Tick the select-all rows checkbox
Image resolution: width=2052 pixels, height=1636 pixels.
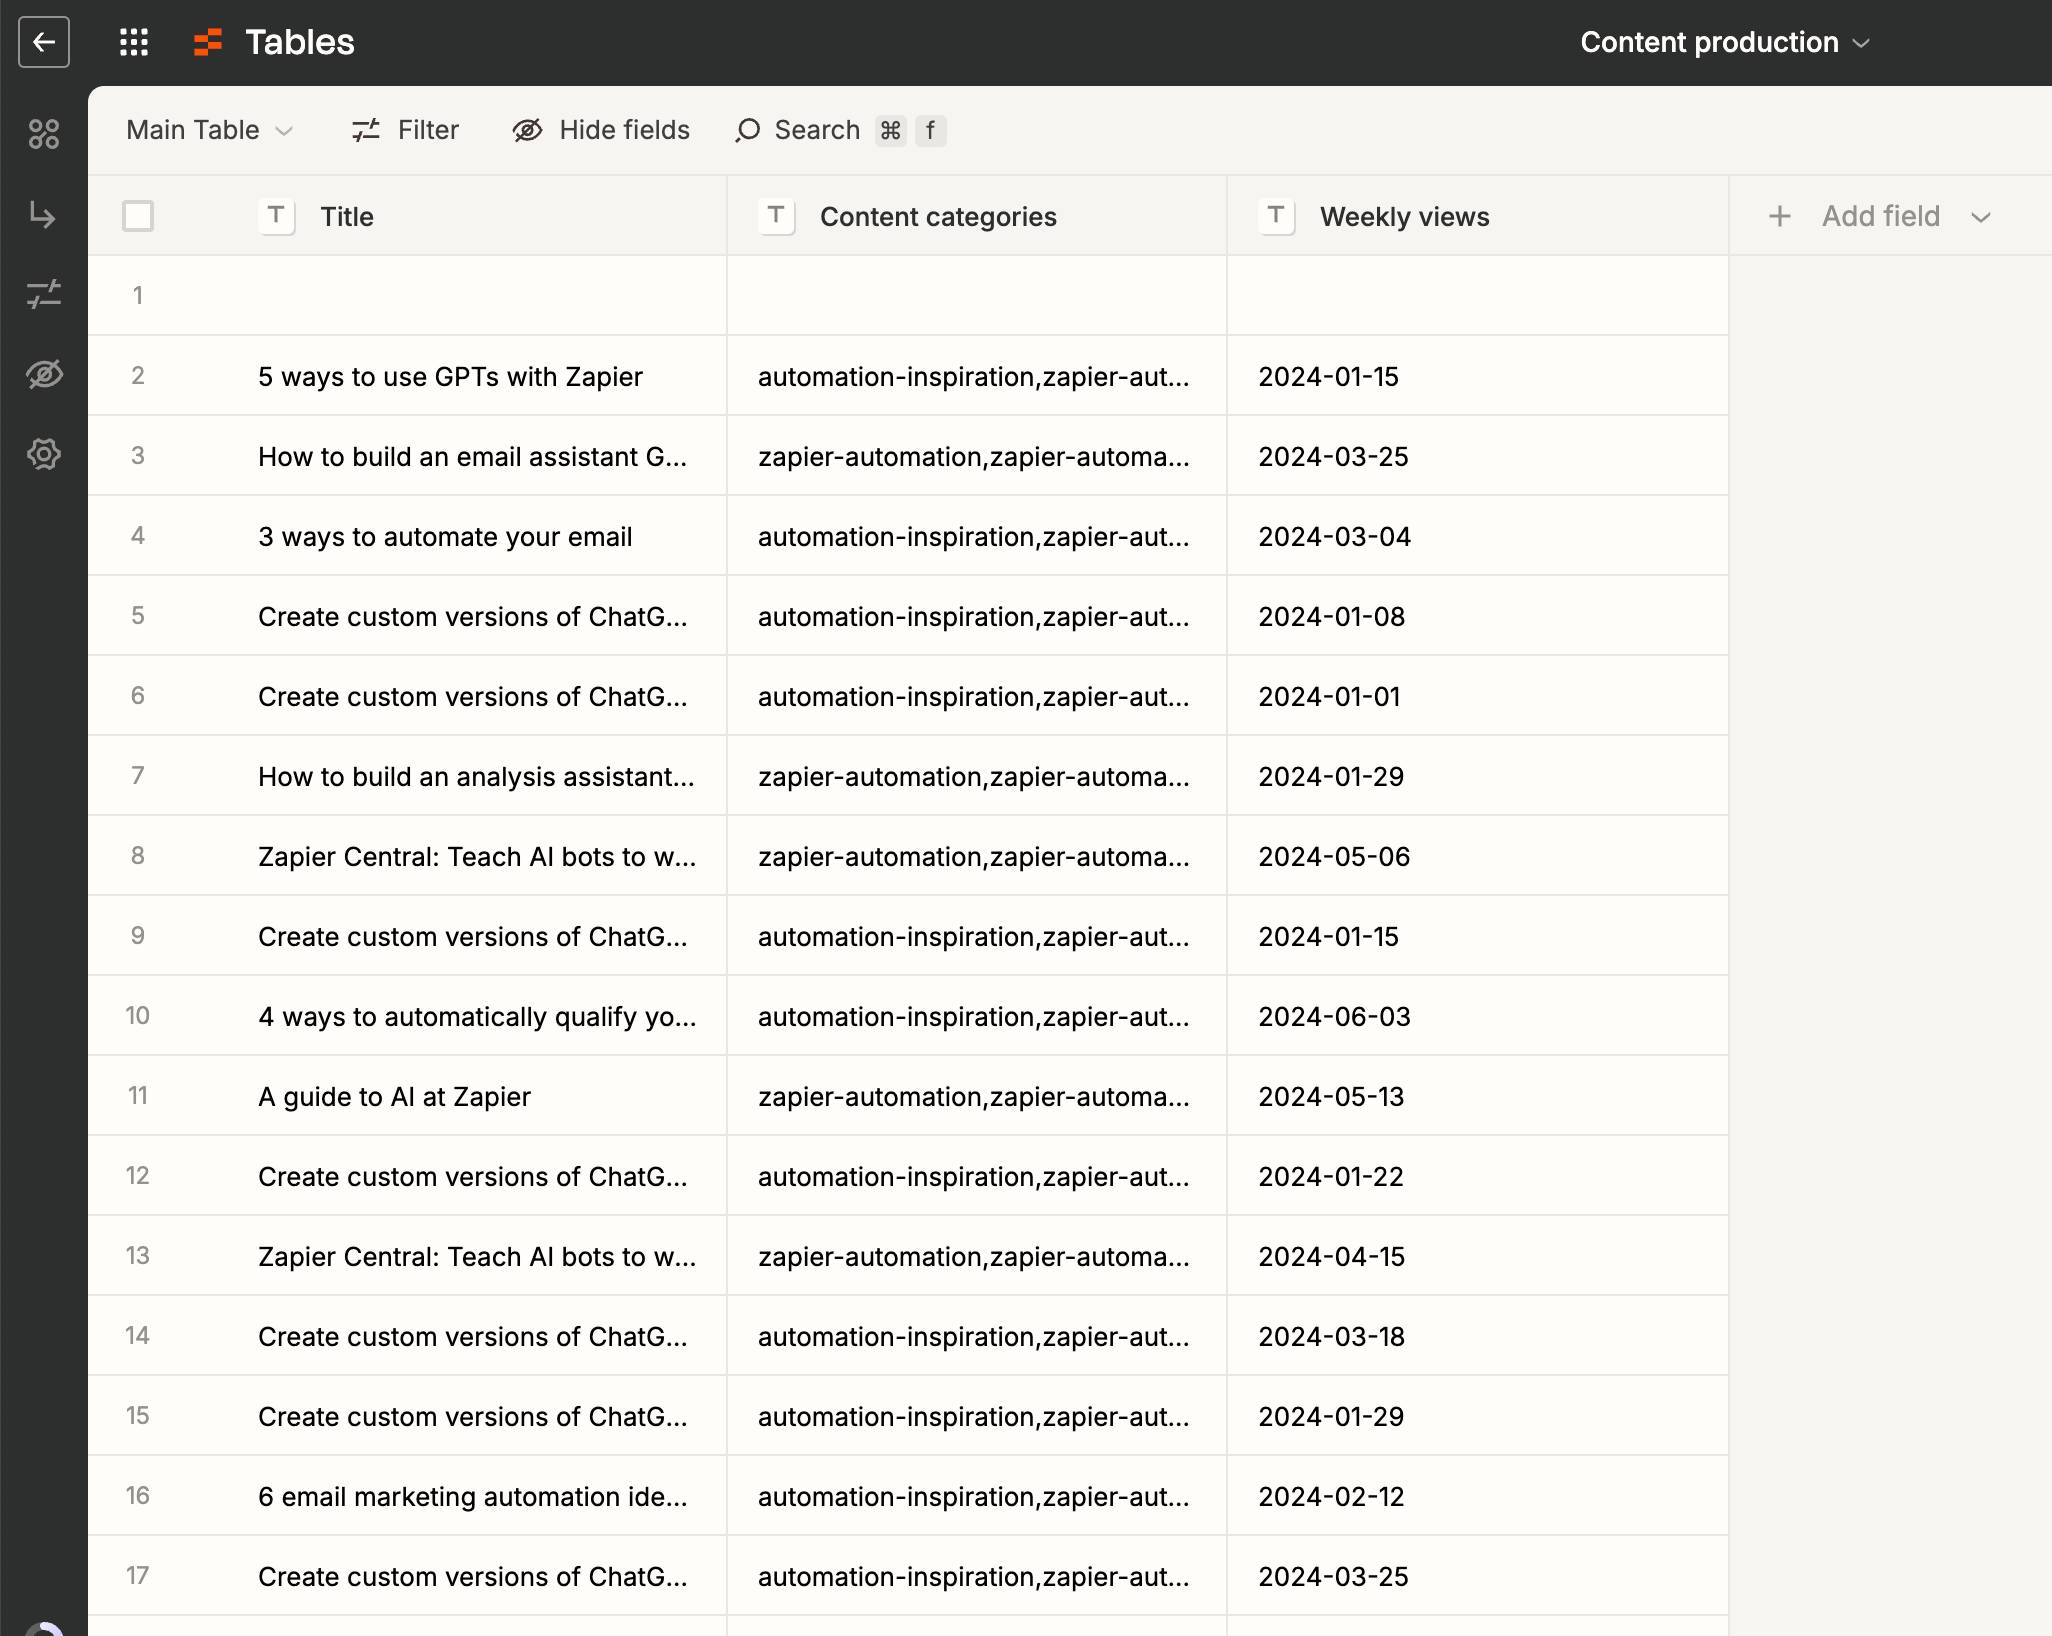pyautogui.click(x=138, y=216)
